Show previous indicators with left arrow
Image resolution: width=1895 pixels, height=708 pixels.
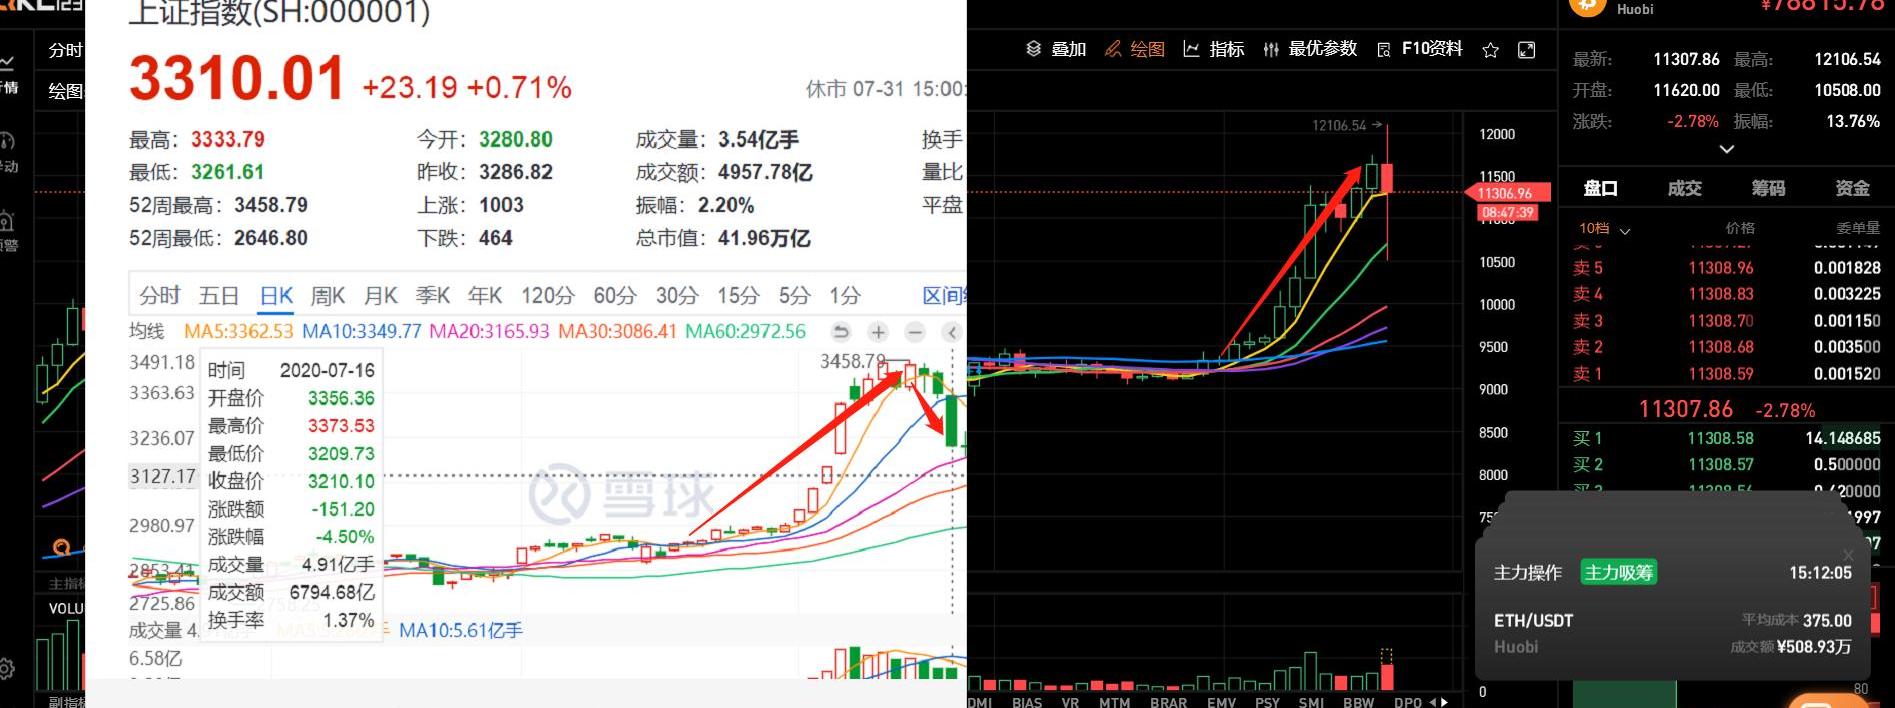(1433, 702)
